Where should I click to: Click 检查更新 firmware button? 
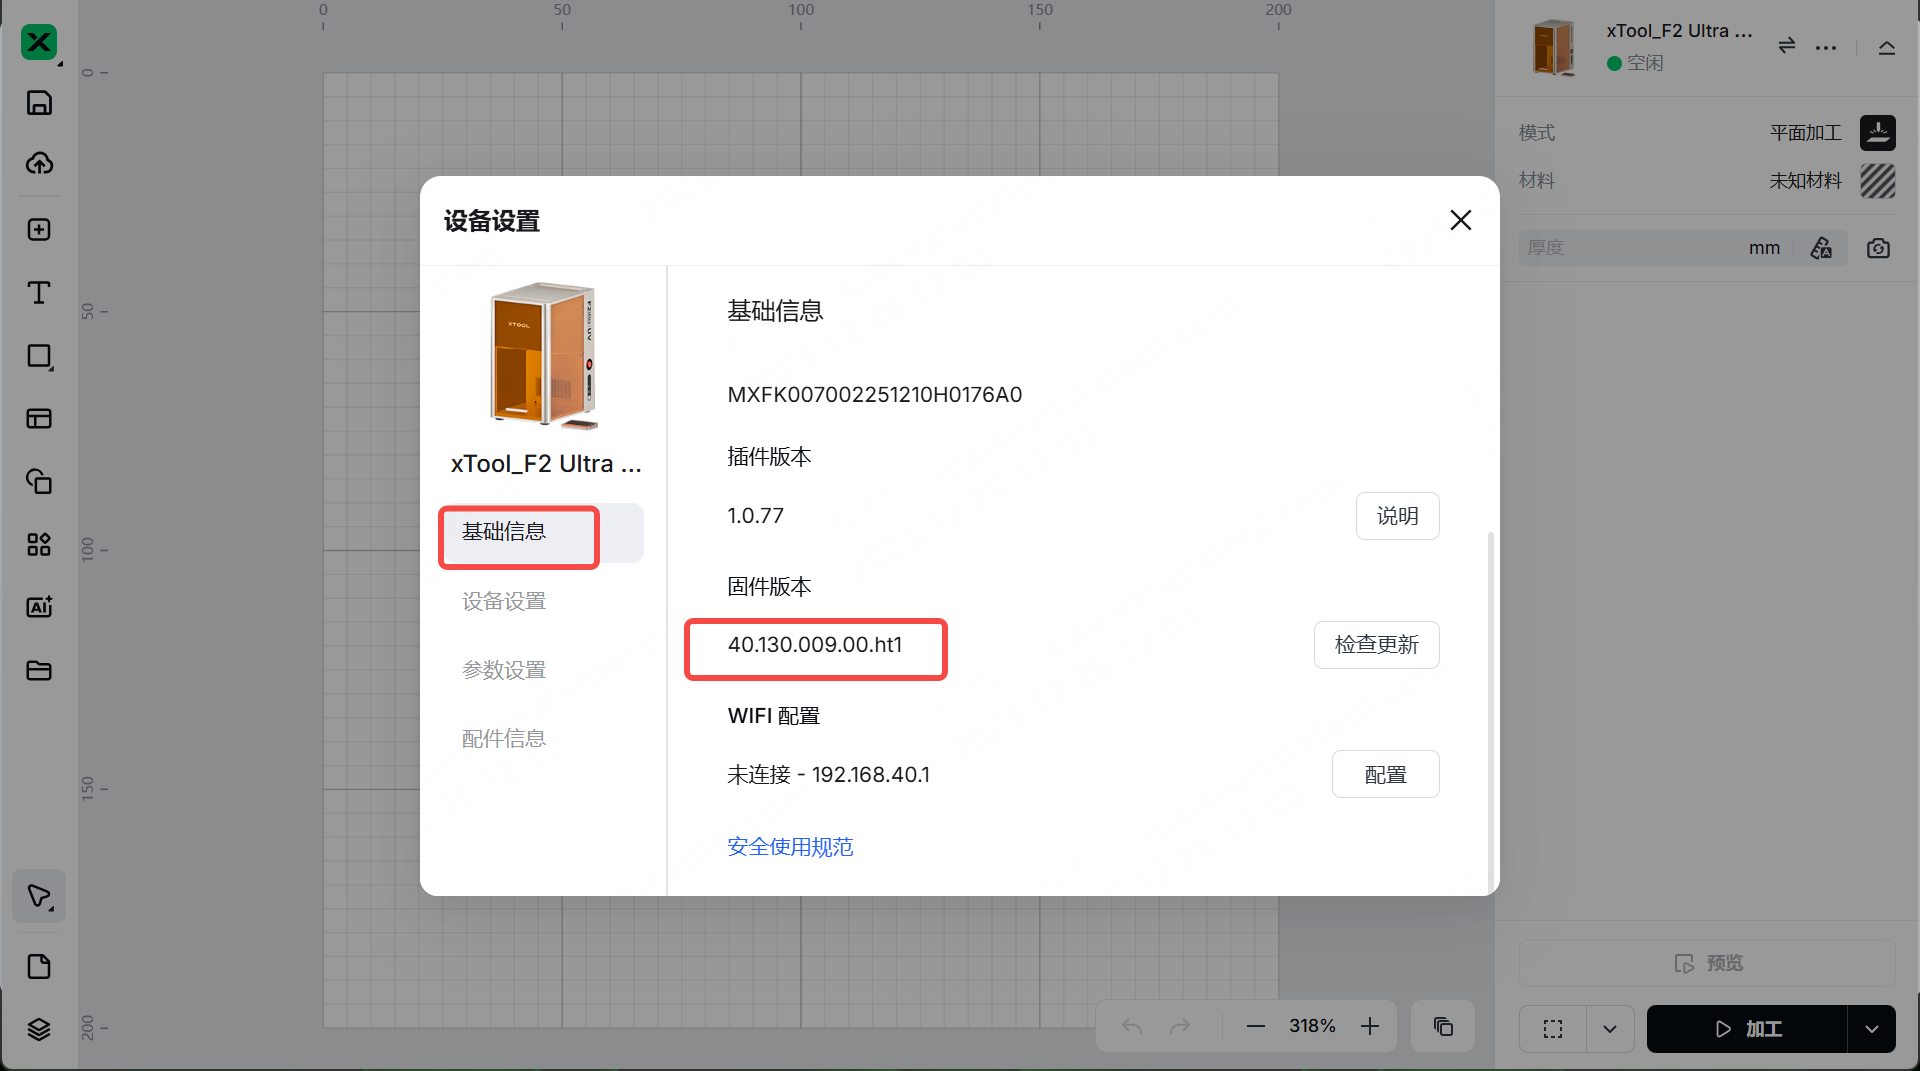(x=1376, y=645)
